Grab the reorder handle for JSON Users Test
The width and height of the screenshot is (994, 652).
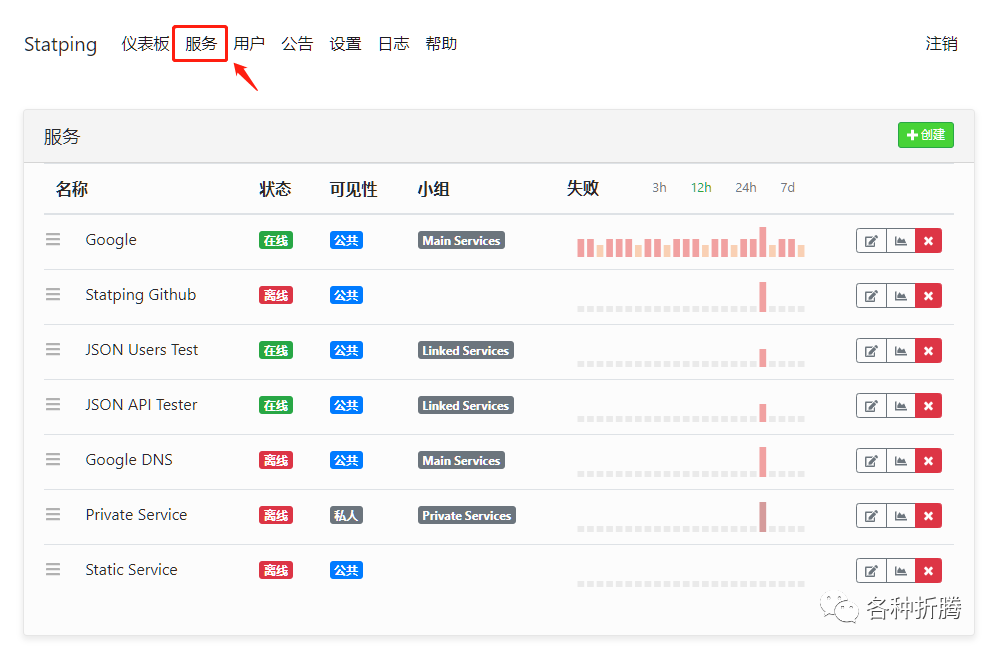[53, 350]
